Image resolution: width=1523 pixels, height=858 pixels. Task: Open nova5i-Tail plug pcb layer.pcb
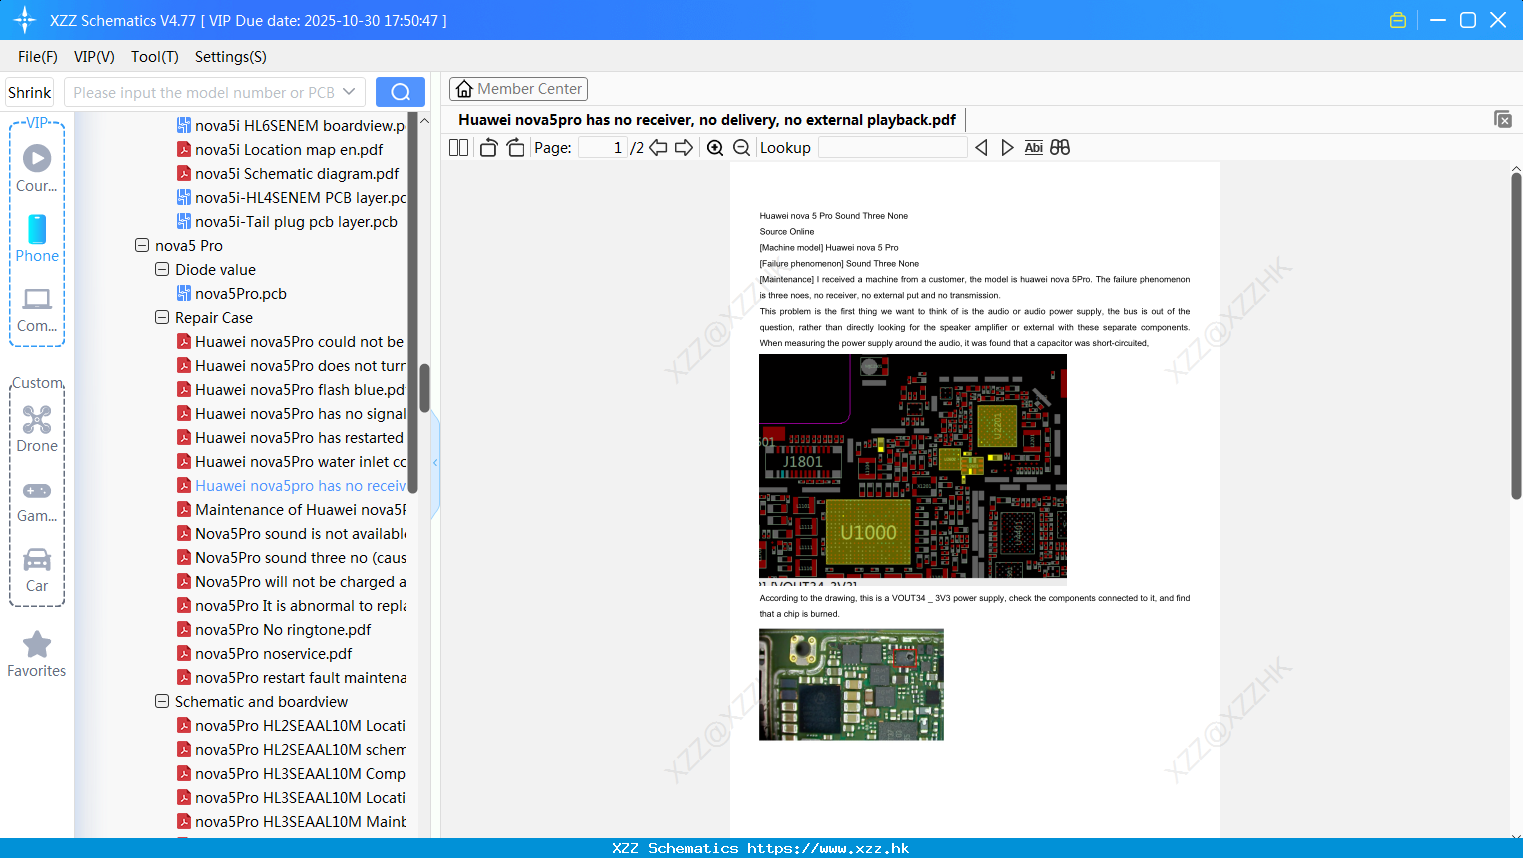point(296,222)
